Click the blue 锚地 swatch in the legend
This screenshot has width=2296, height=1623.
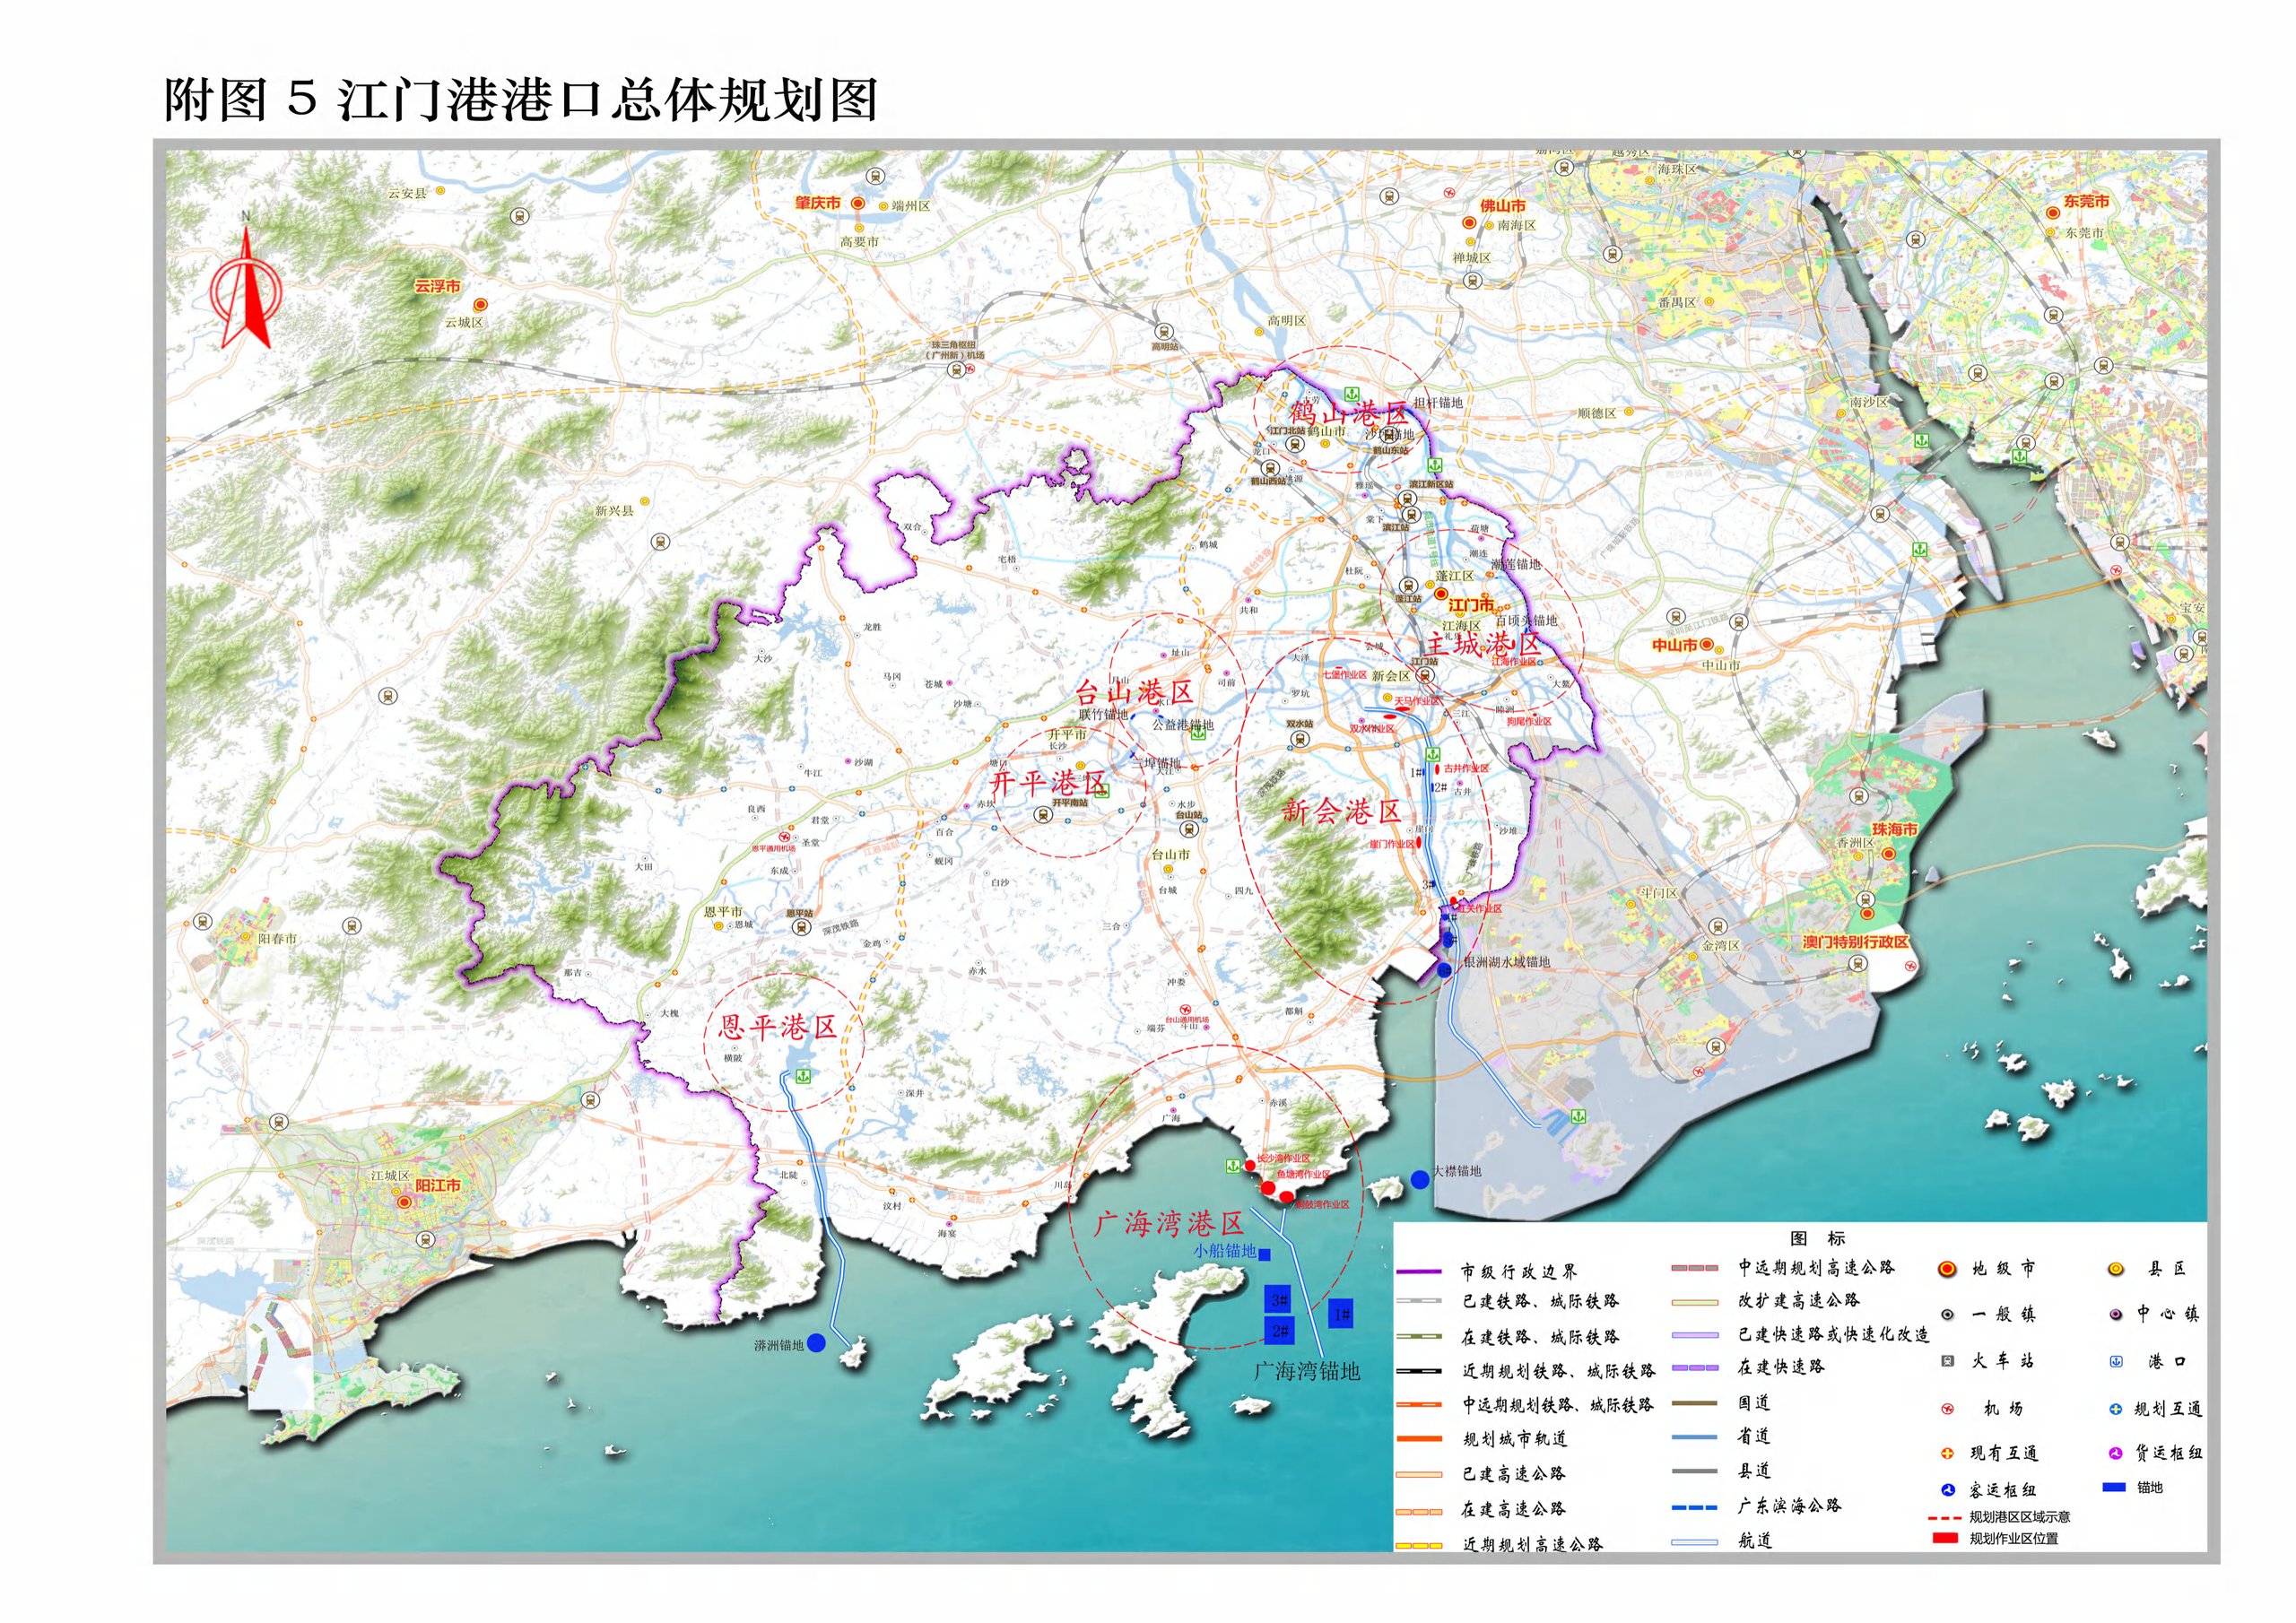pos(2114,1487)
